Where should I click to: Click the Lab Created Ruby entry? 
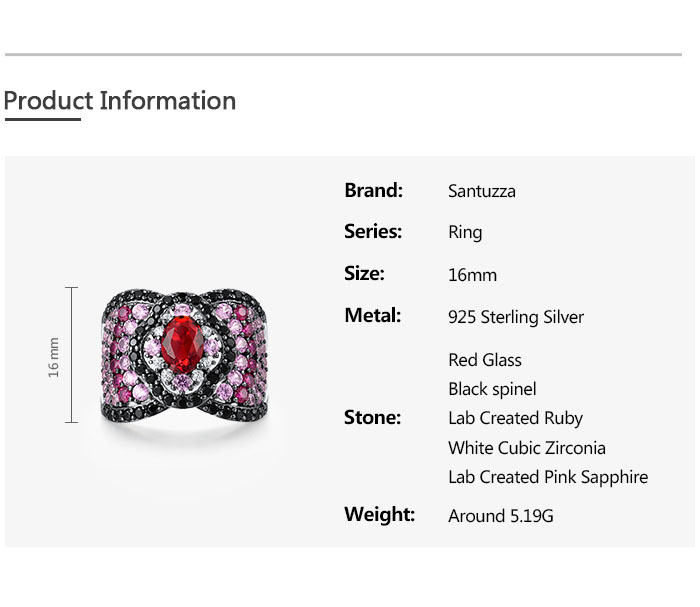tap(515, 418)
